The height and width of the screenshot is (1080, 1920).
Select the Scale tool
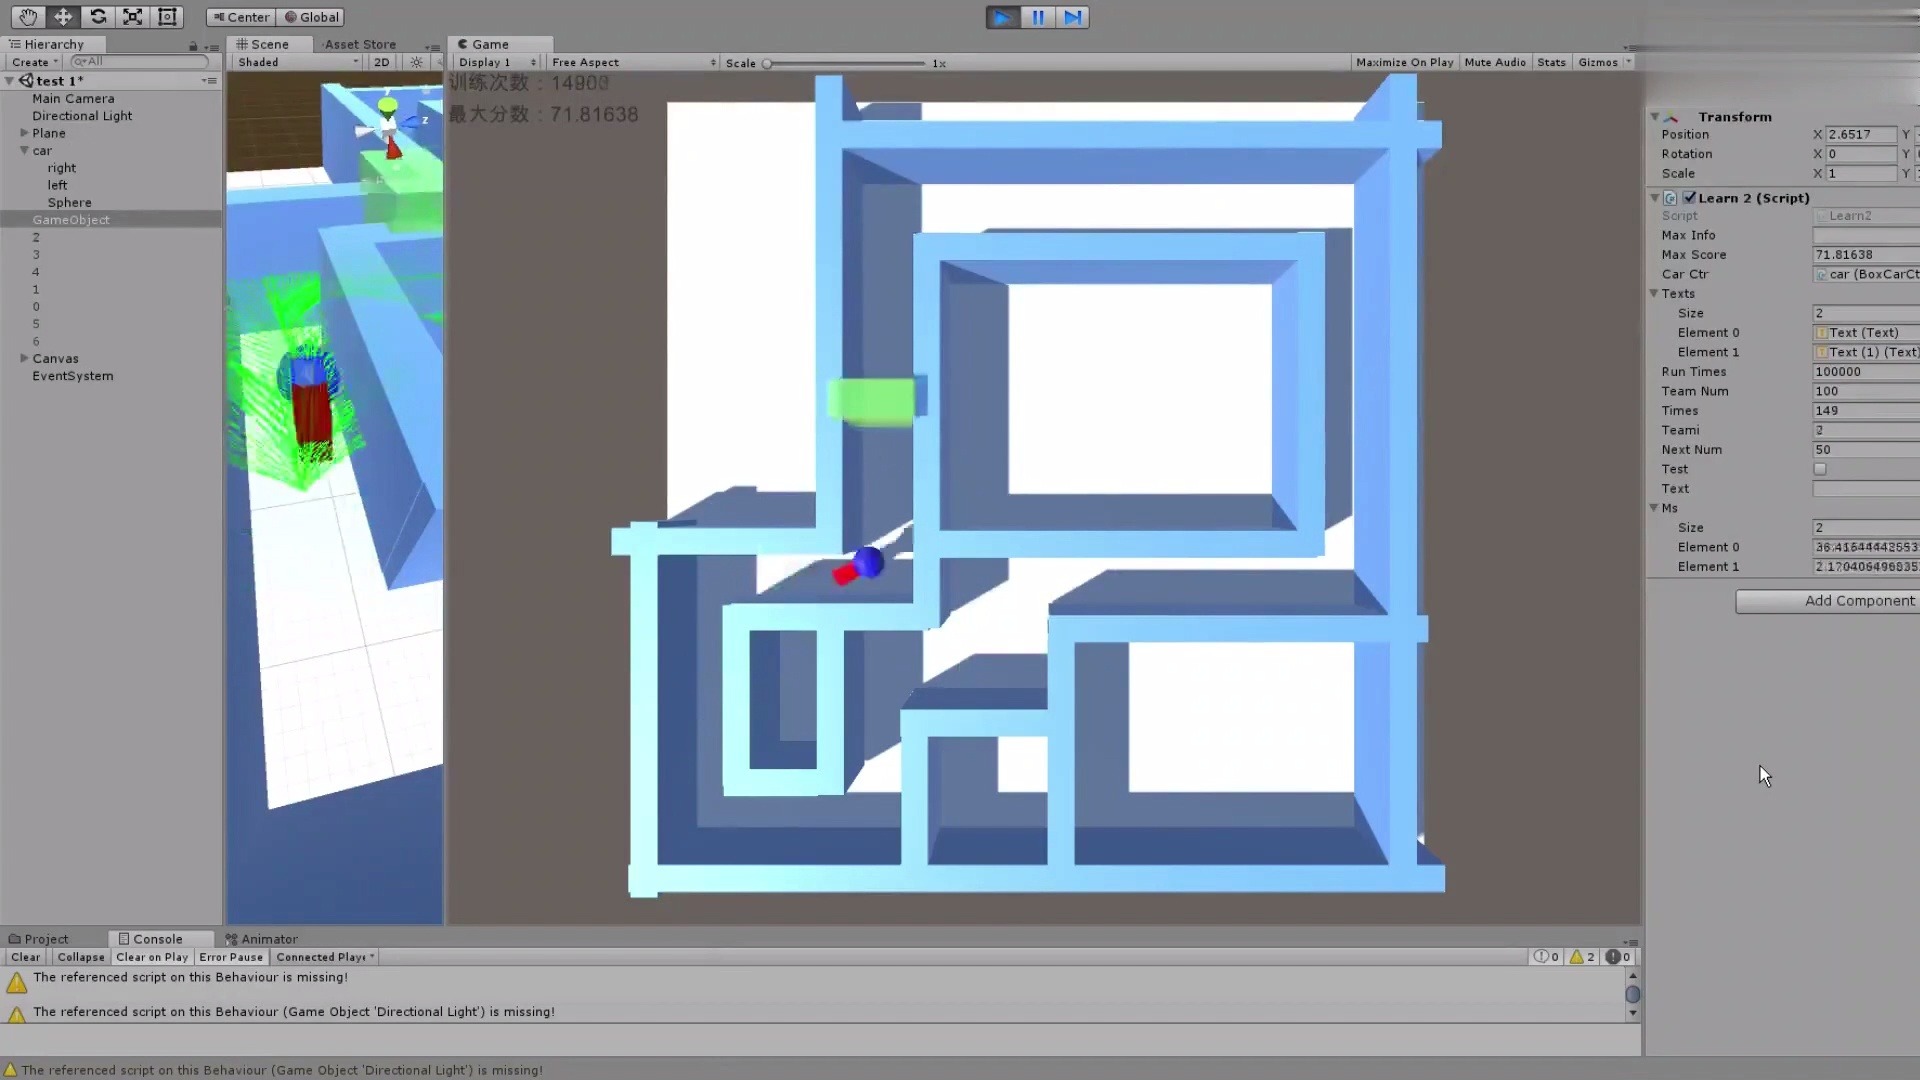(x=132, y=17)
